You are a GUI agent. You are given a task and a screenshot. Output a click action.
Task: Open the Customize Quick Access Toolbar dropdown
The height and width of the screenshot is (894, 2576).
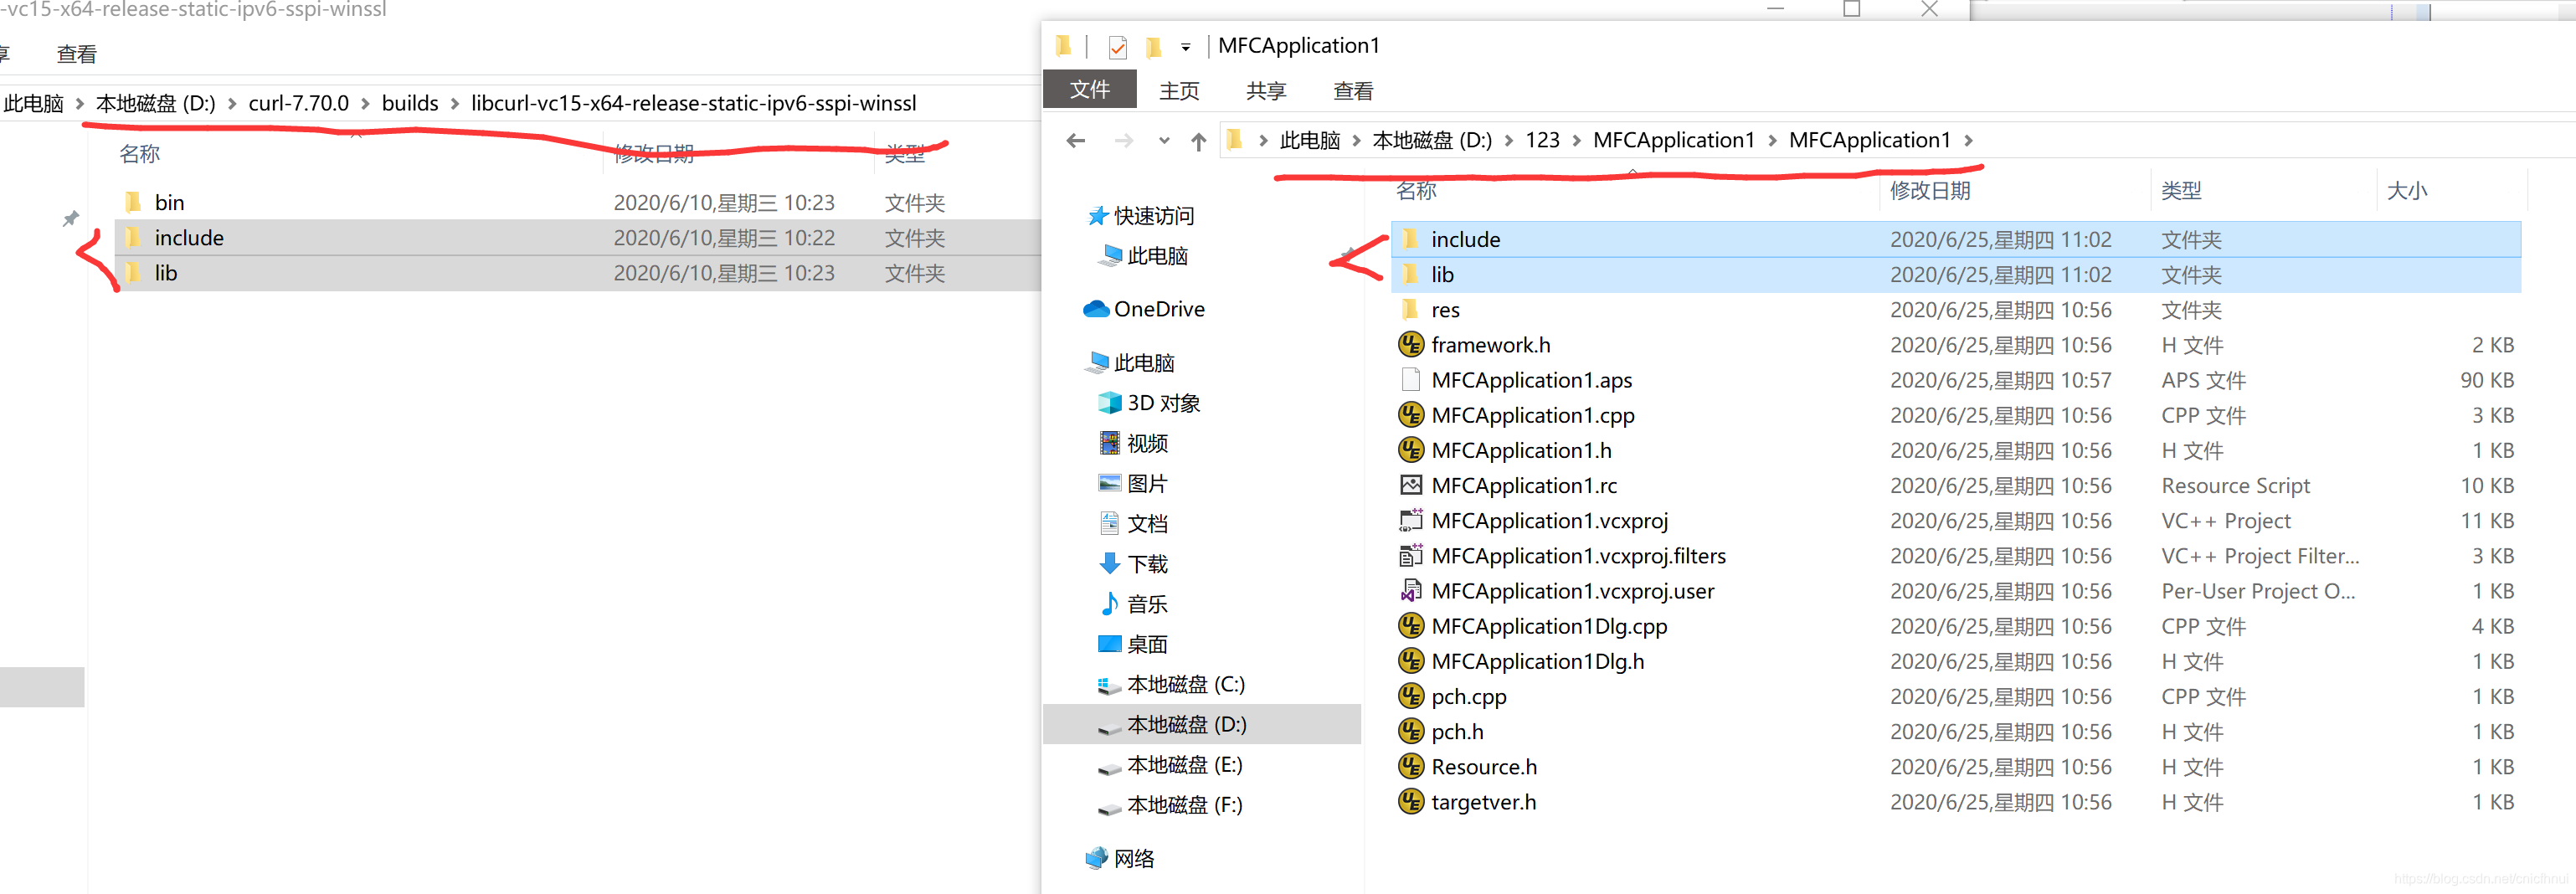tap(1185, 47)
